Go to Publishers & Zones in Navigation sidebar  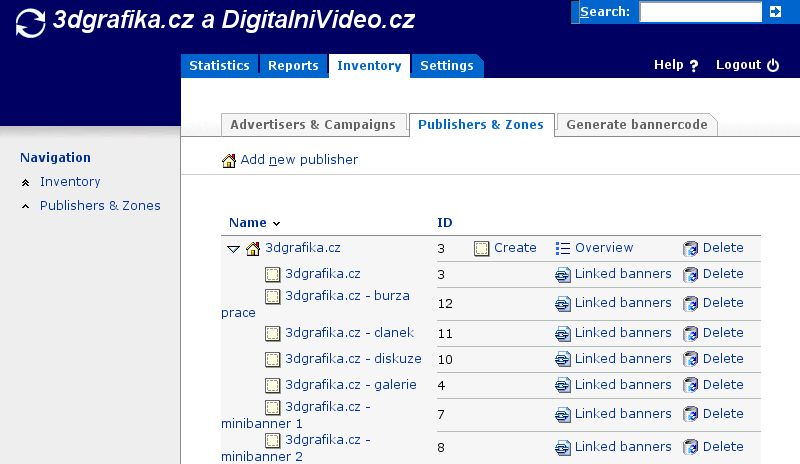[100, 205]
